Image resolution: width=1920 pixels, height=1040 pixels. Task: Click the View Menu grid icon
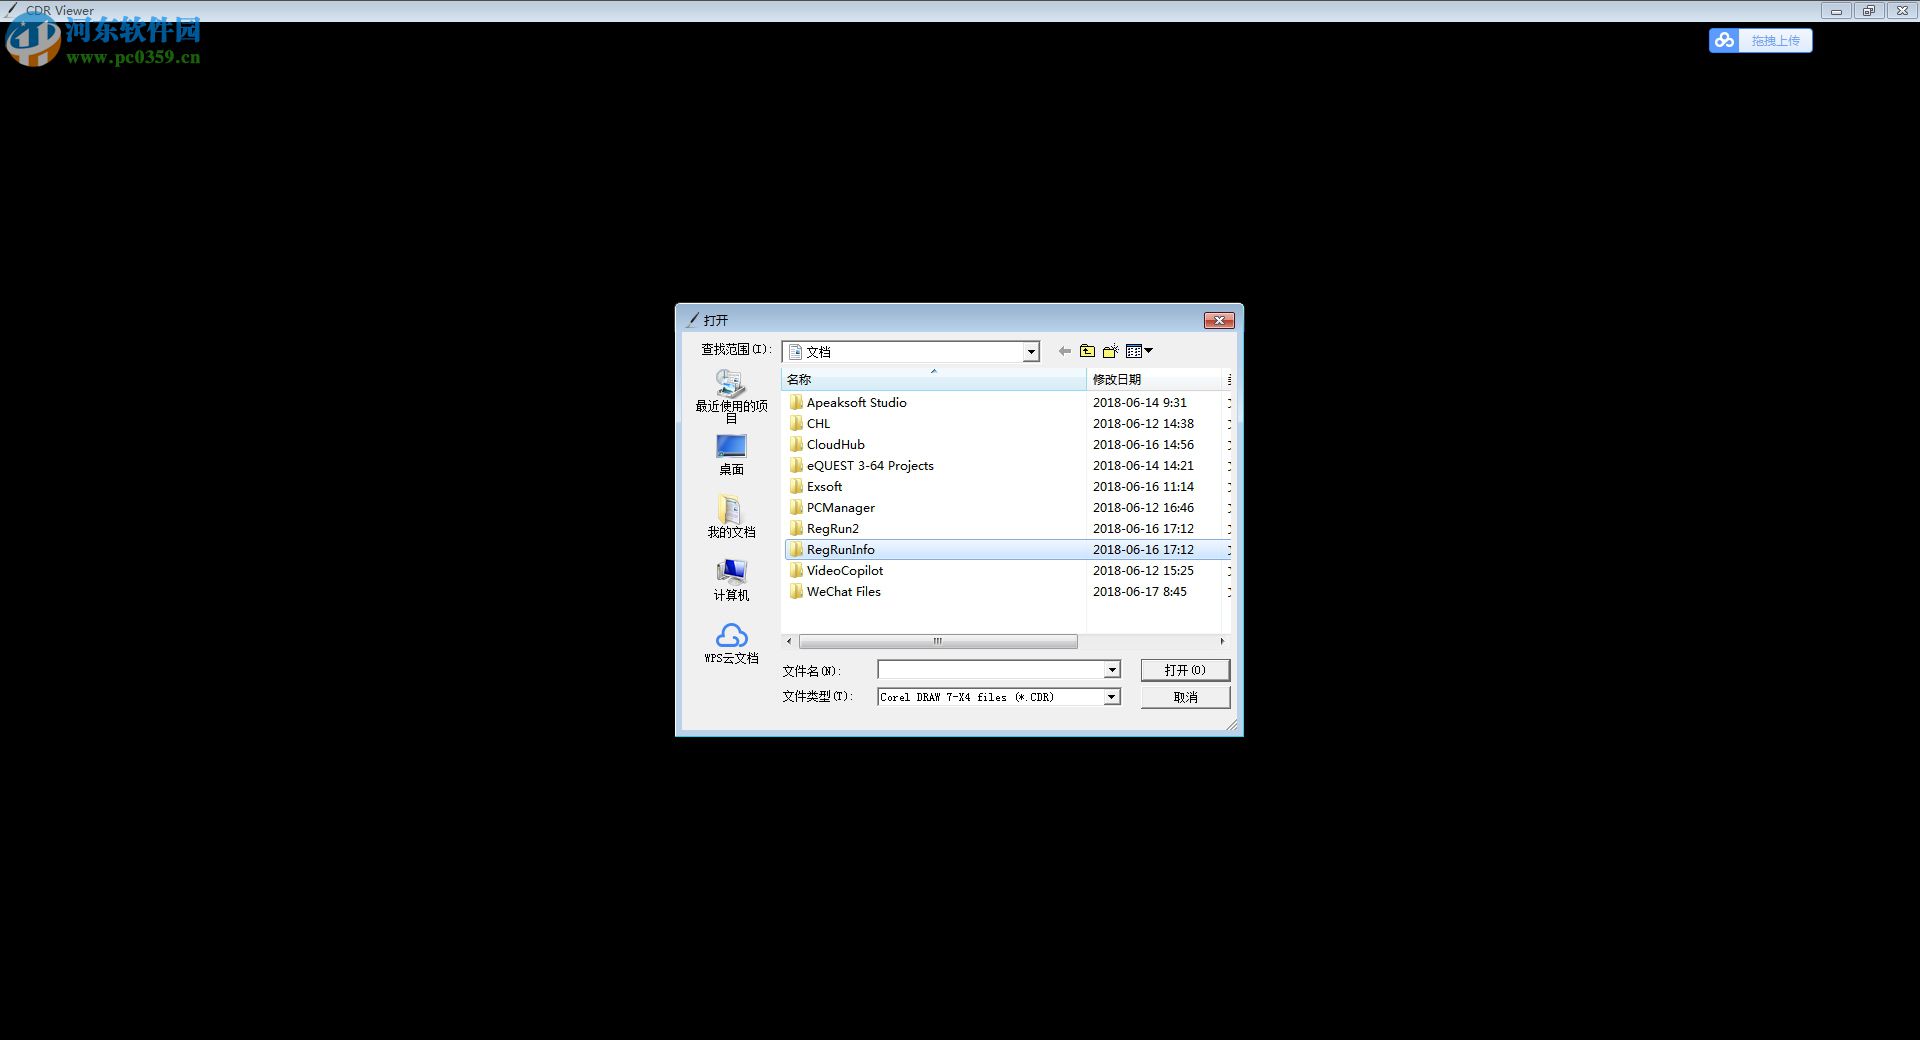coord(1135,351)
